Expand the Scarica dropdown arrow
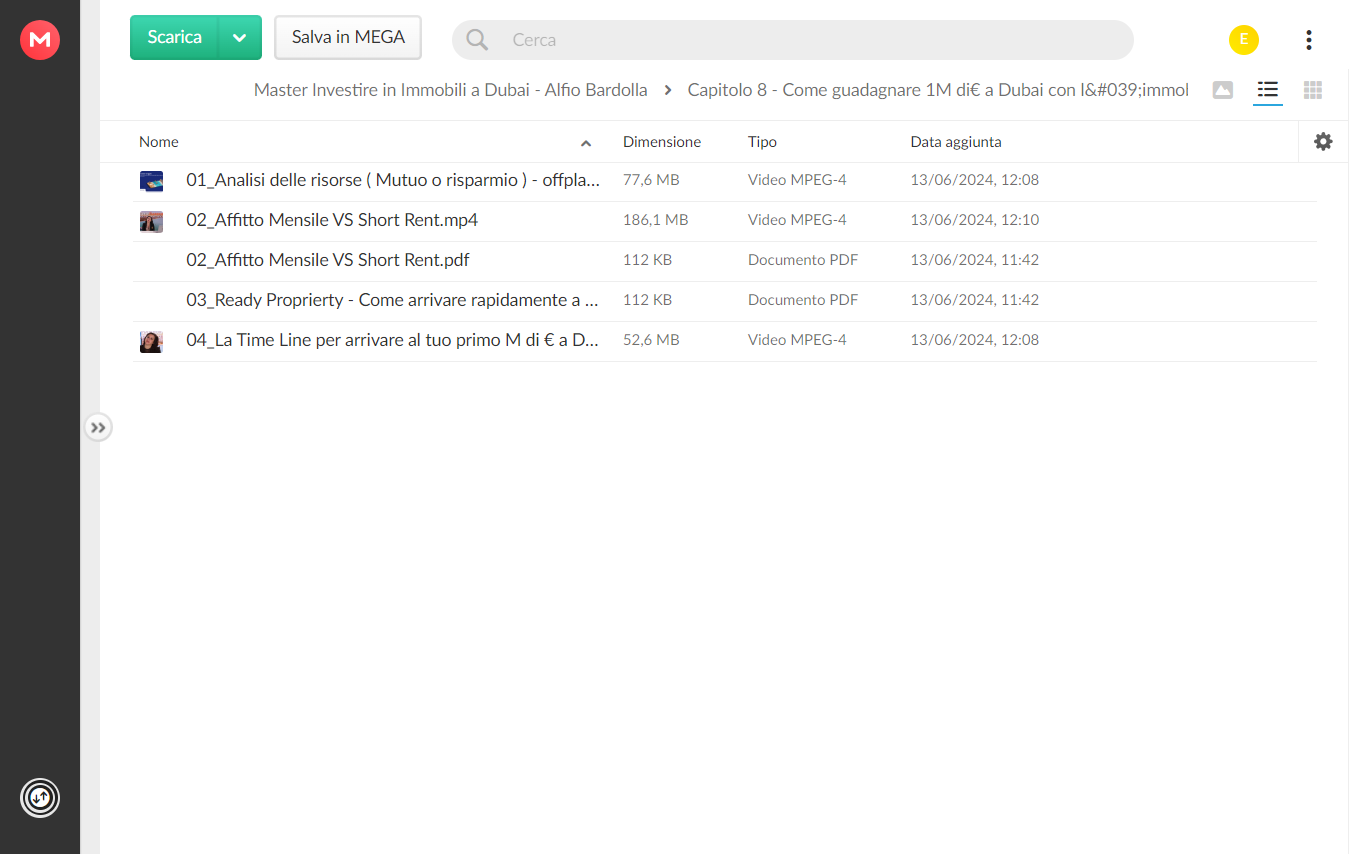1349x854 pixels. tap(240, 38)
